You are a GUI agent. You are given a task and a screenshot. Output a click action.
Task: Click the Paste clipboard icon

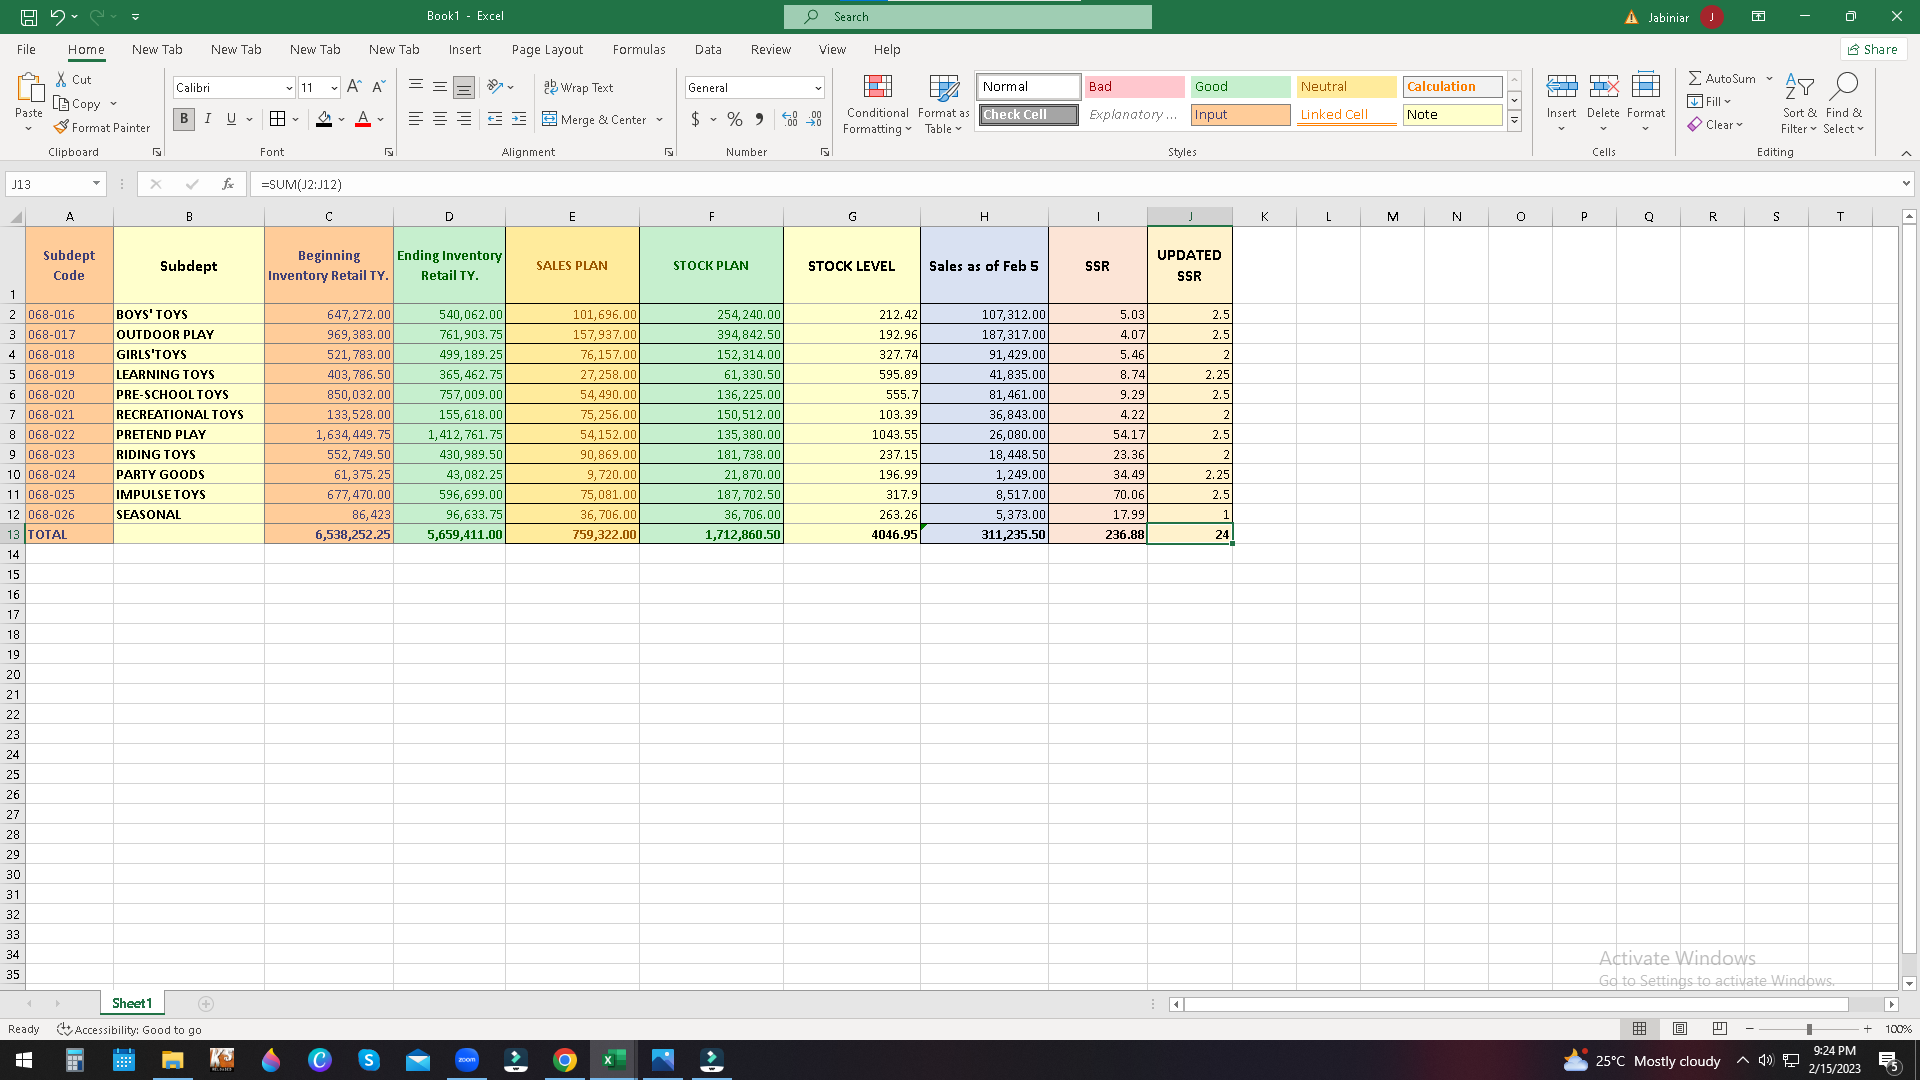(29, 89)
